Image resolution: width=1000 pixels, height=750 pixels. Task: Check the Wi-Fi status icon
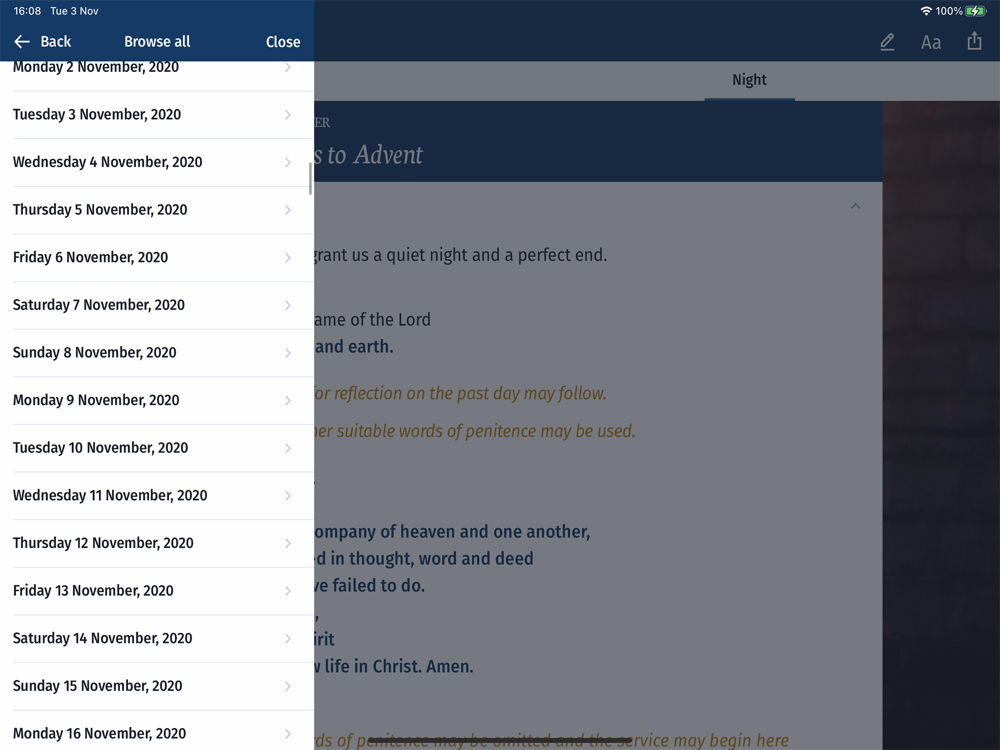926,11
